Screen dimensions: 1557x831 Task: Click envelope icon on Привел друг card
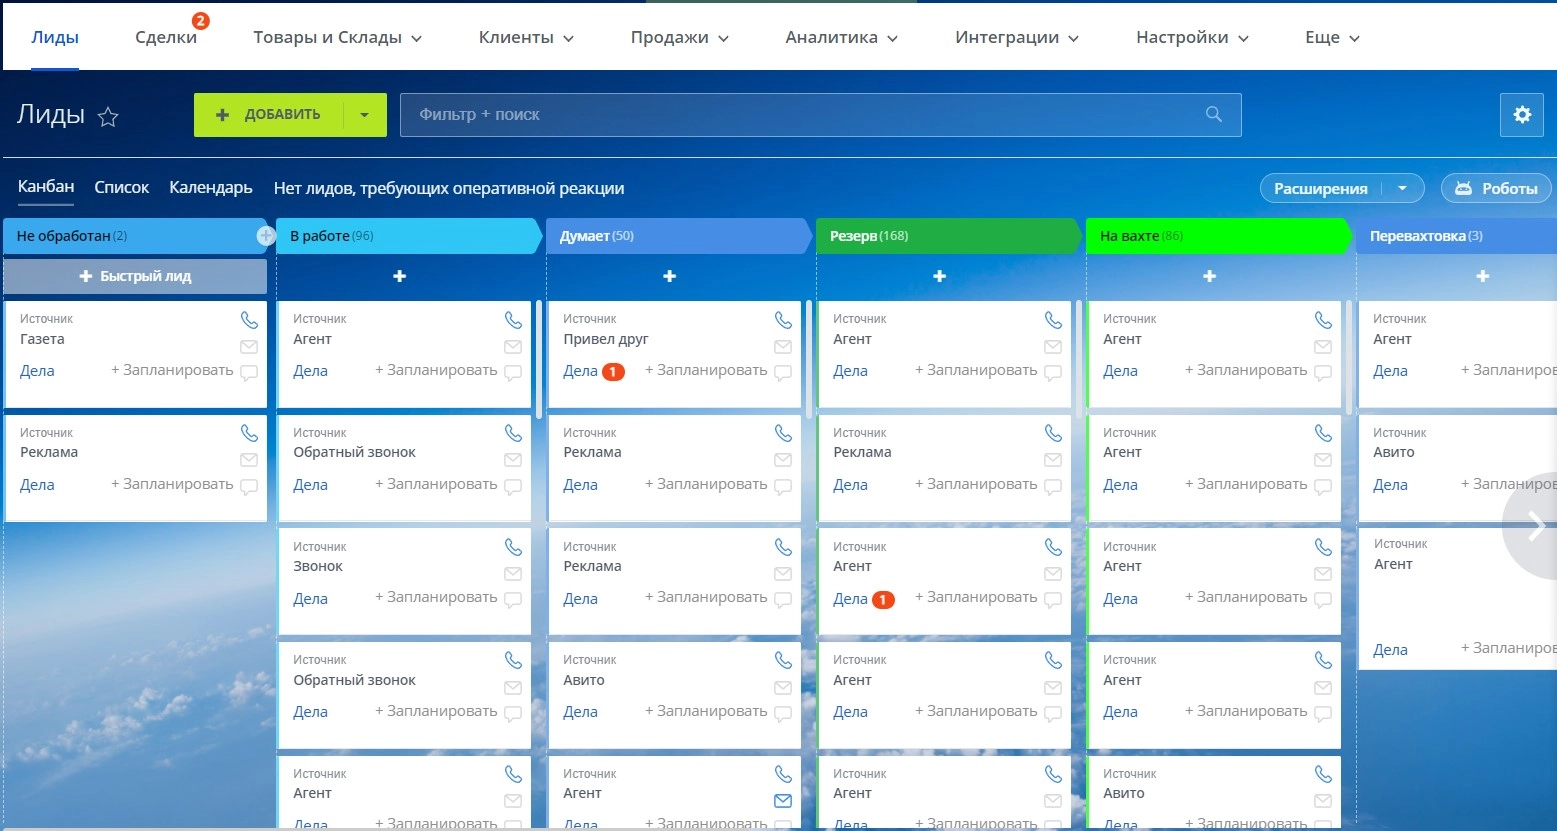(x=783, y=347)
